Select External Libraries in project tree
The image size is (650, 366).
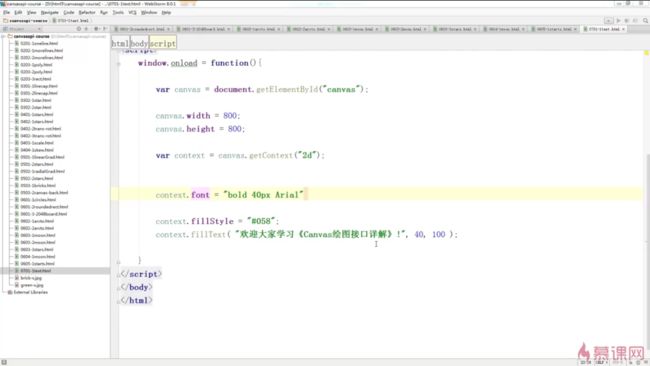(30, 292)
